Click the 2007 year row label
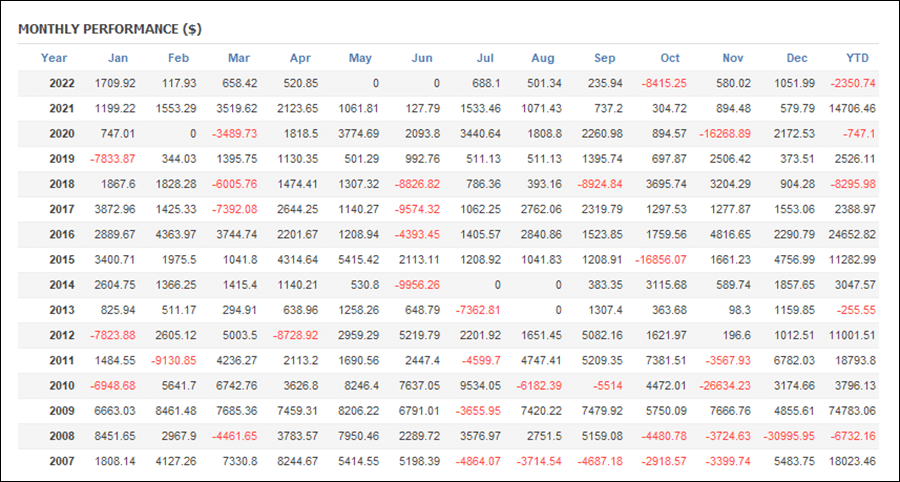The height and width of the screenshot is (482, 900). point(62,461)
